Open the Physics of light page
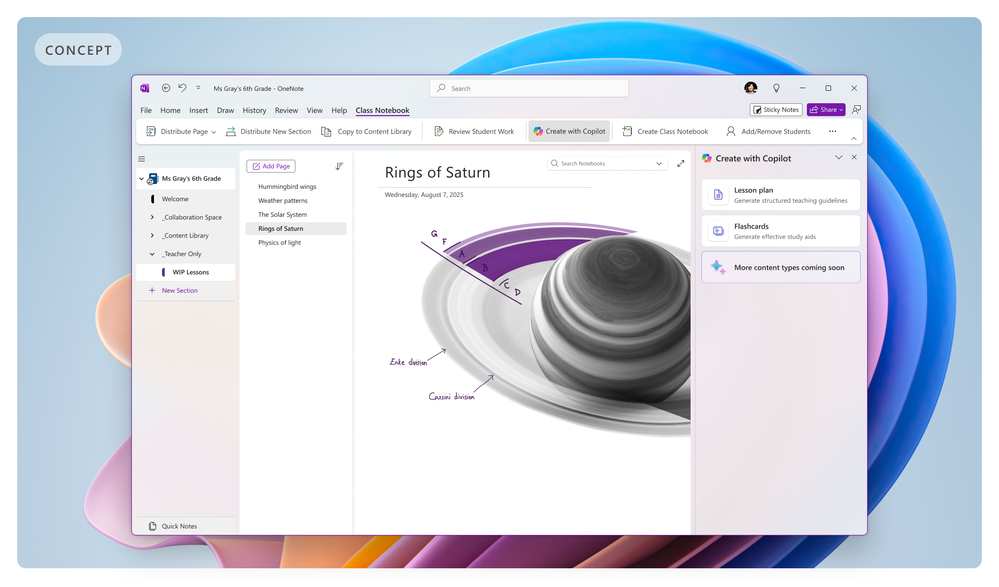999x587 pixels. pos(279,243)
